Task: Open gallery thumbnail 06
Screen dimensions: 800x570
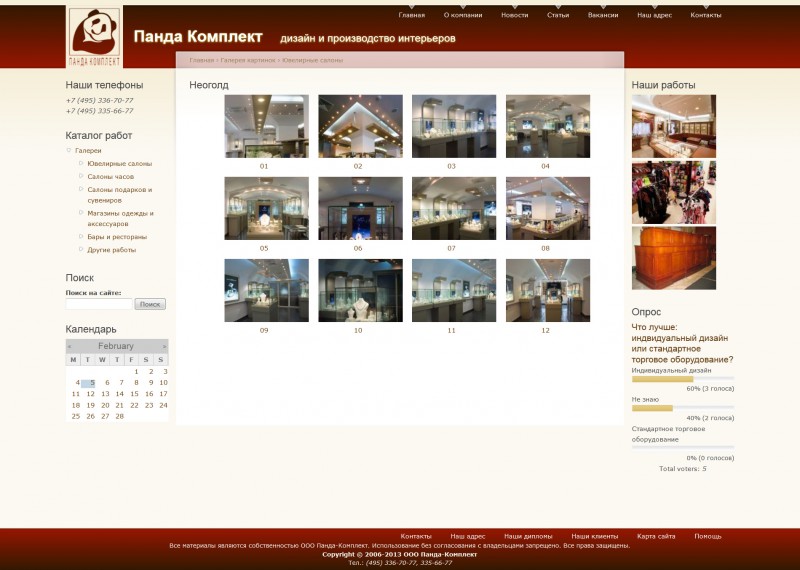Action: point(360,208)
